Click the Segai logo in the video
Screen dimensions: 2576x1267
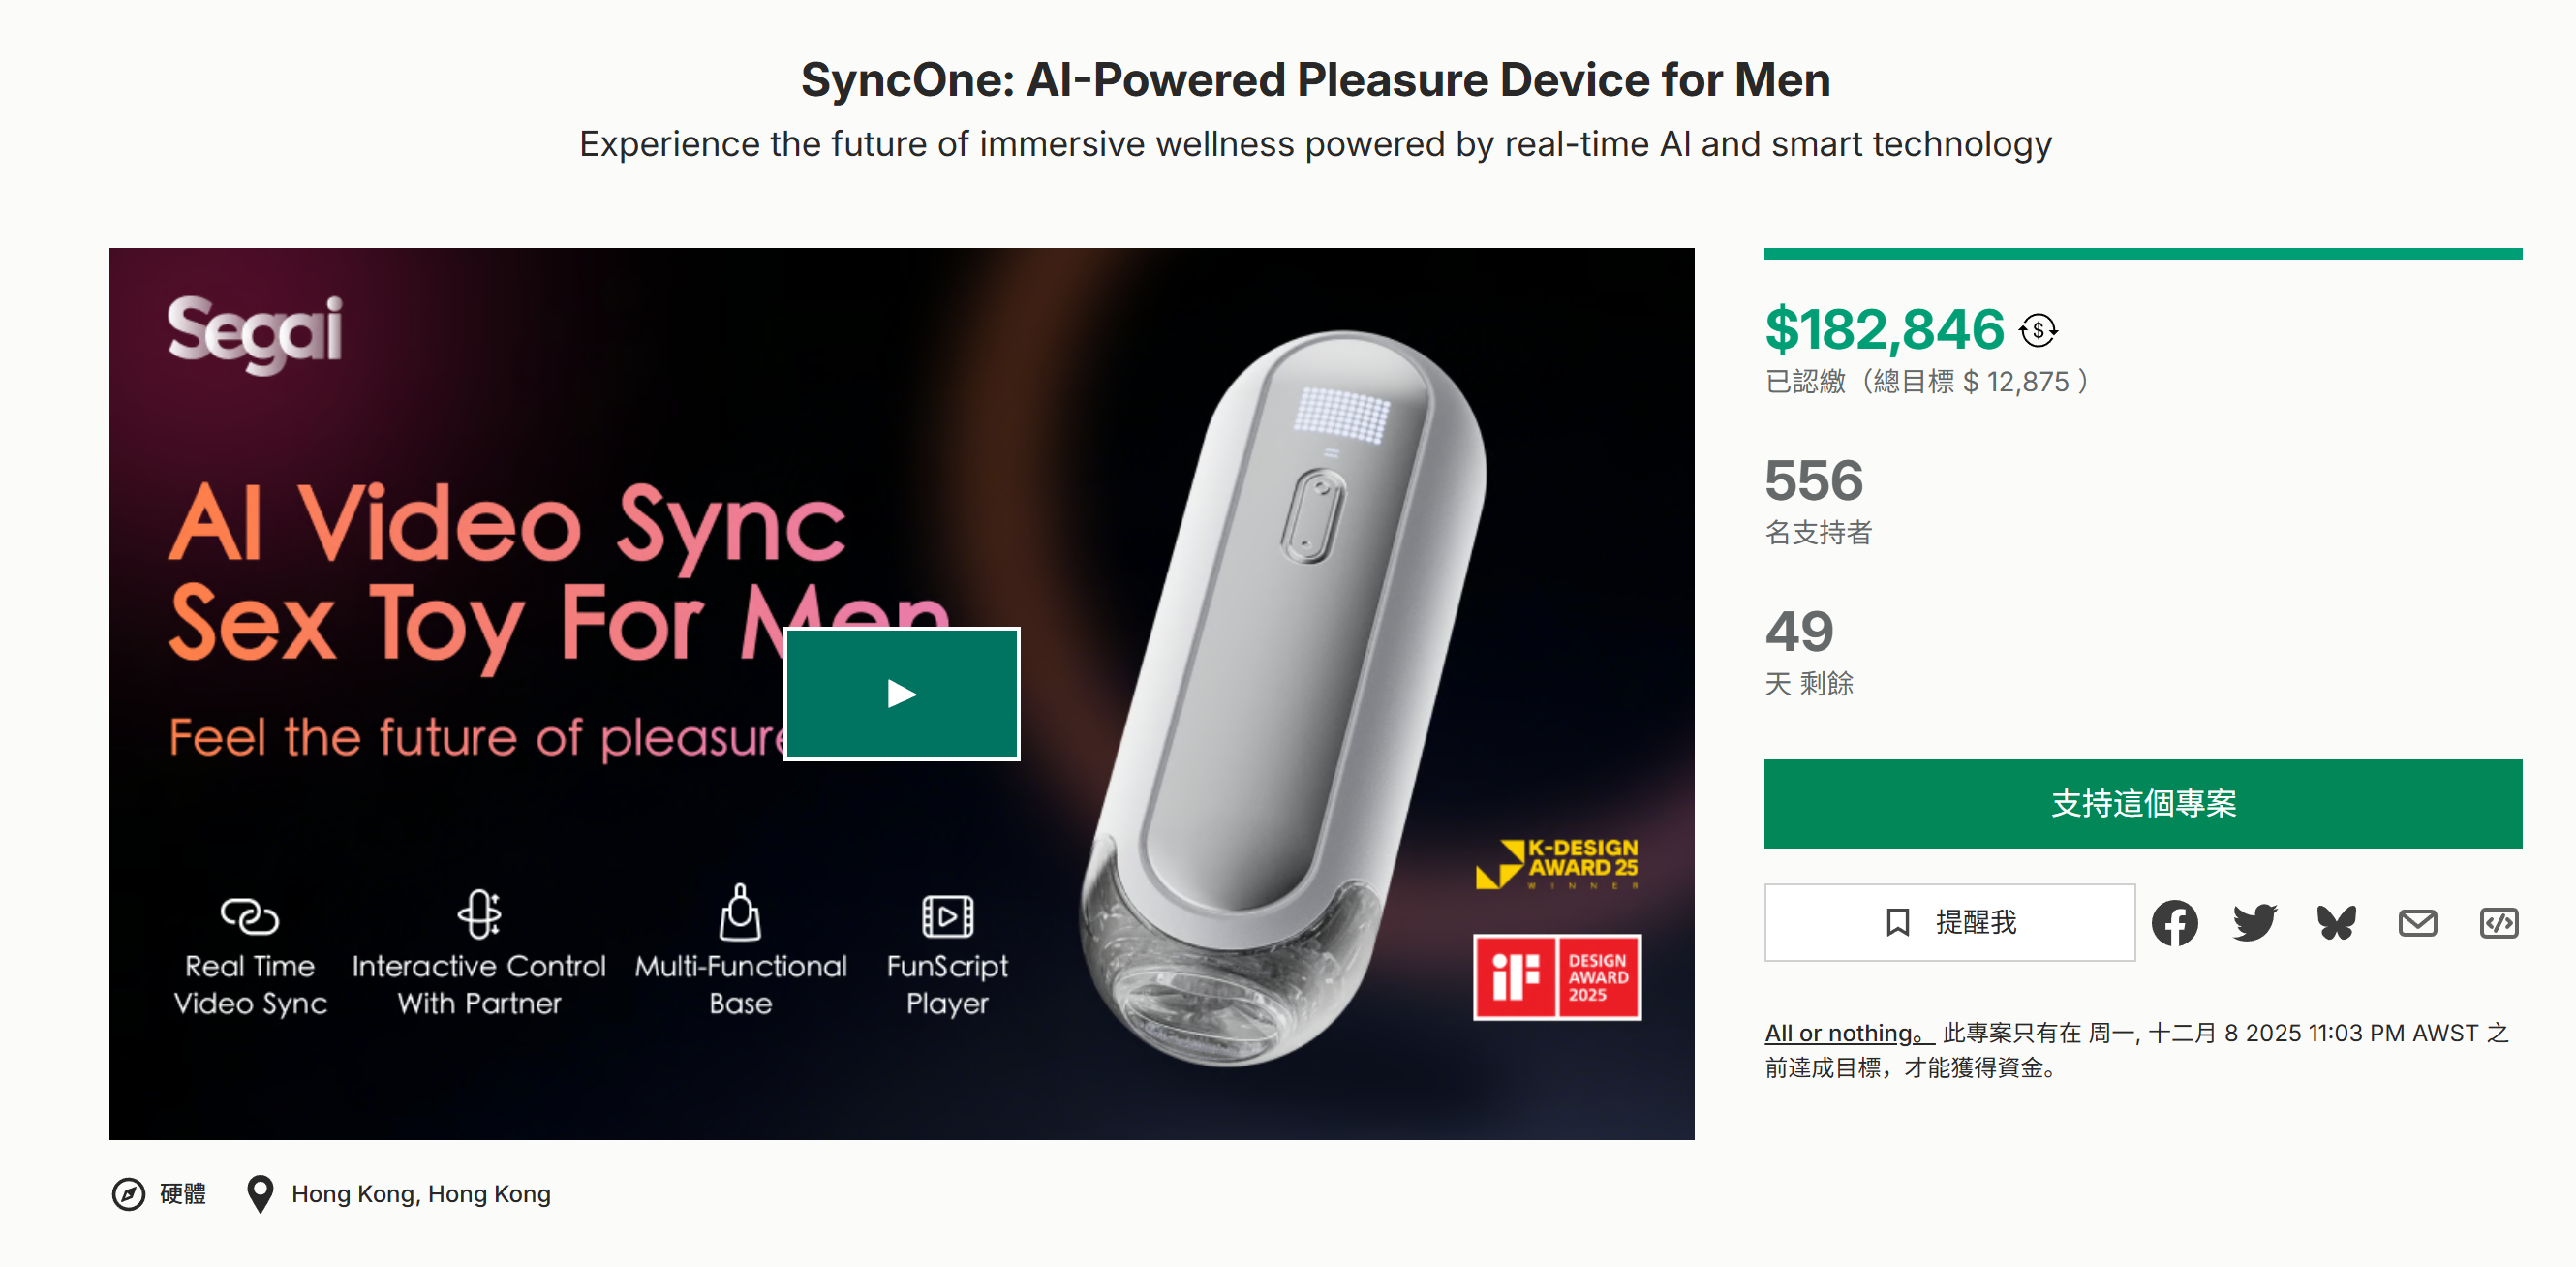tap(255, 333)
